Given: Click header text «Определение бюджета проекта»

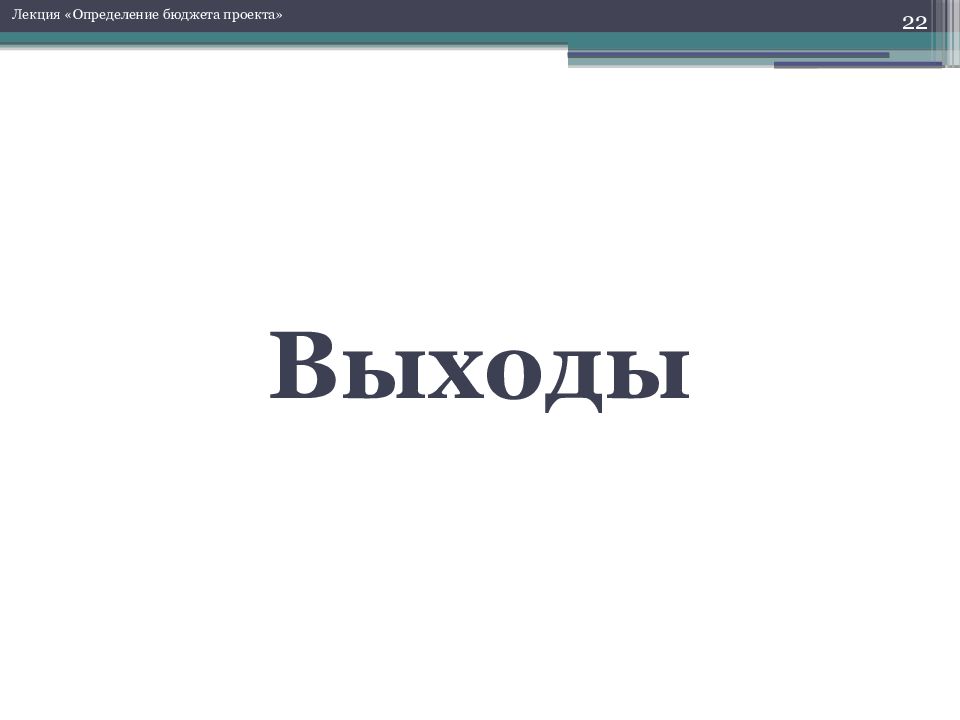Looking at the screenshot, I should [173, 15].
